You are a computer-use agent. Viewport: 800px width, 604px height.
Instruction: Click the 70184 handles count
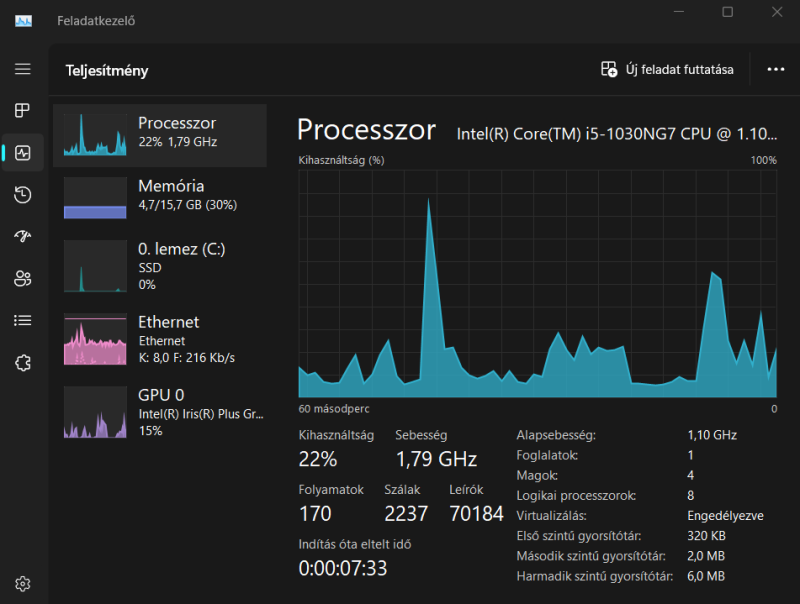coord(477,514)
